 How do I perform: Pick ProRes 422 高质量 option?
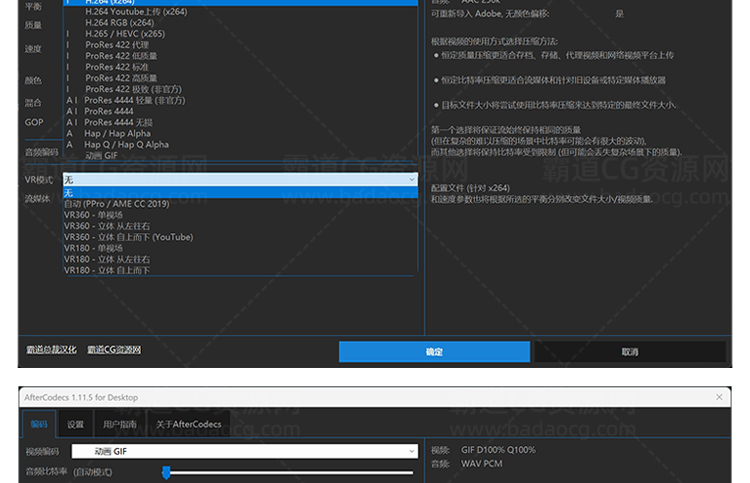pos(121,78)
